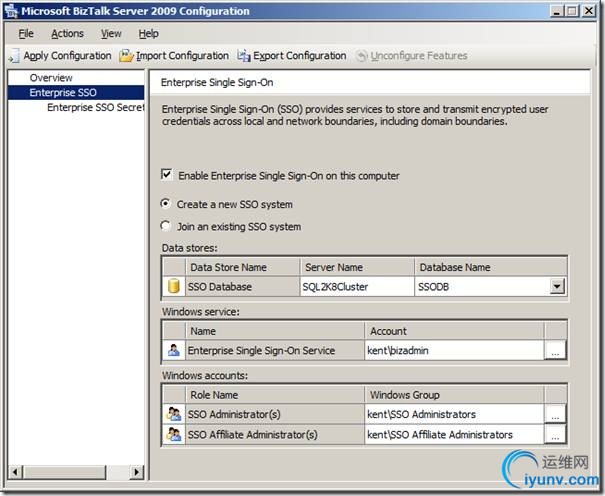Click kent\SSO Administrators group field

(454, 414)
